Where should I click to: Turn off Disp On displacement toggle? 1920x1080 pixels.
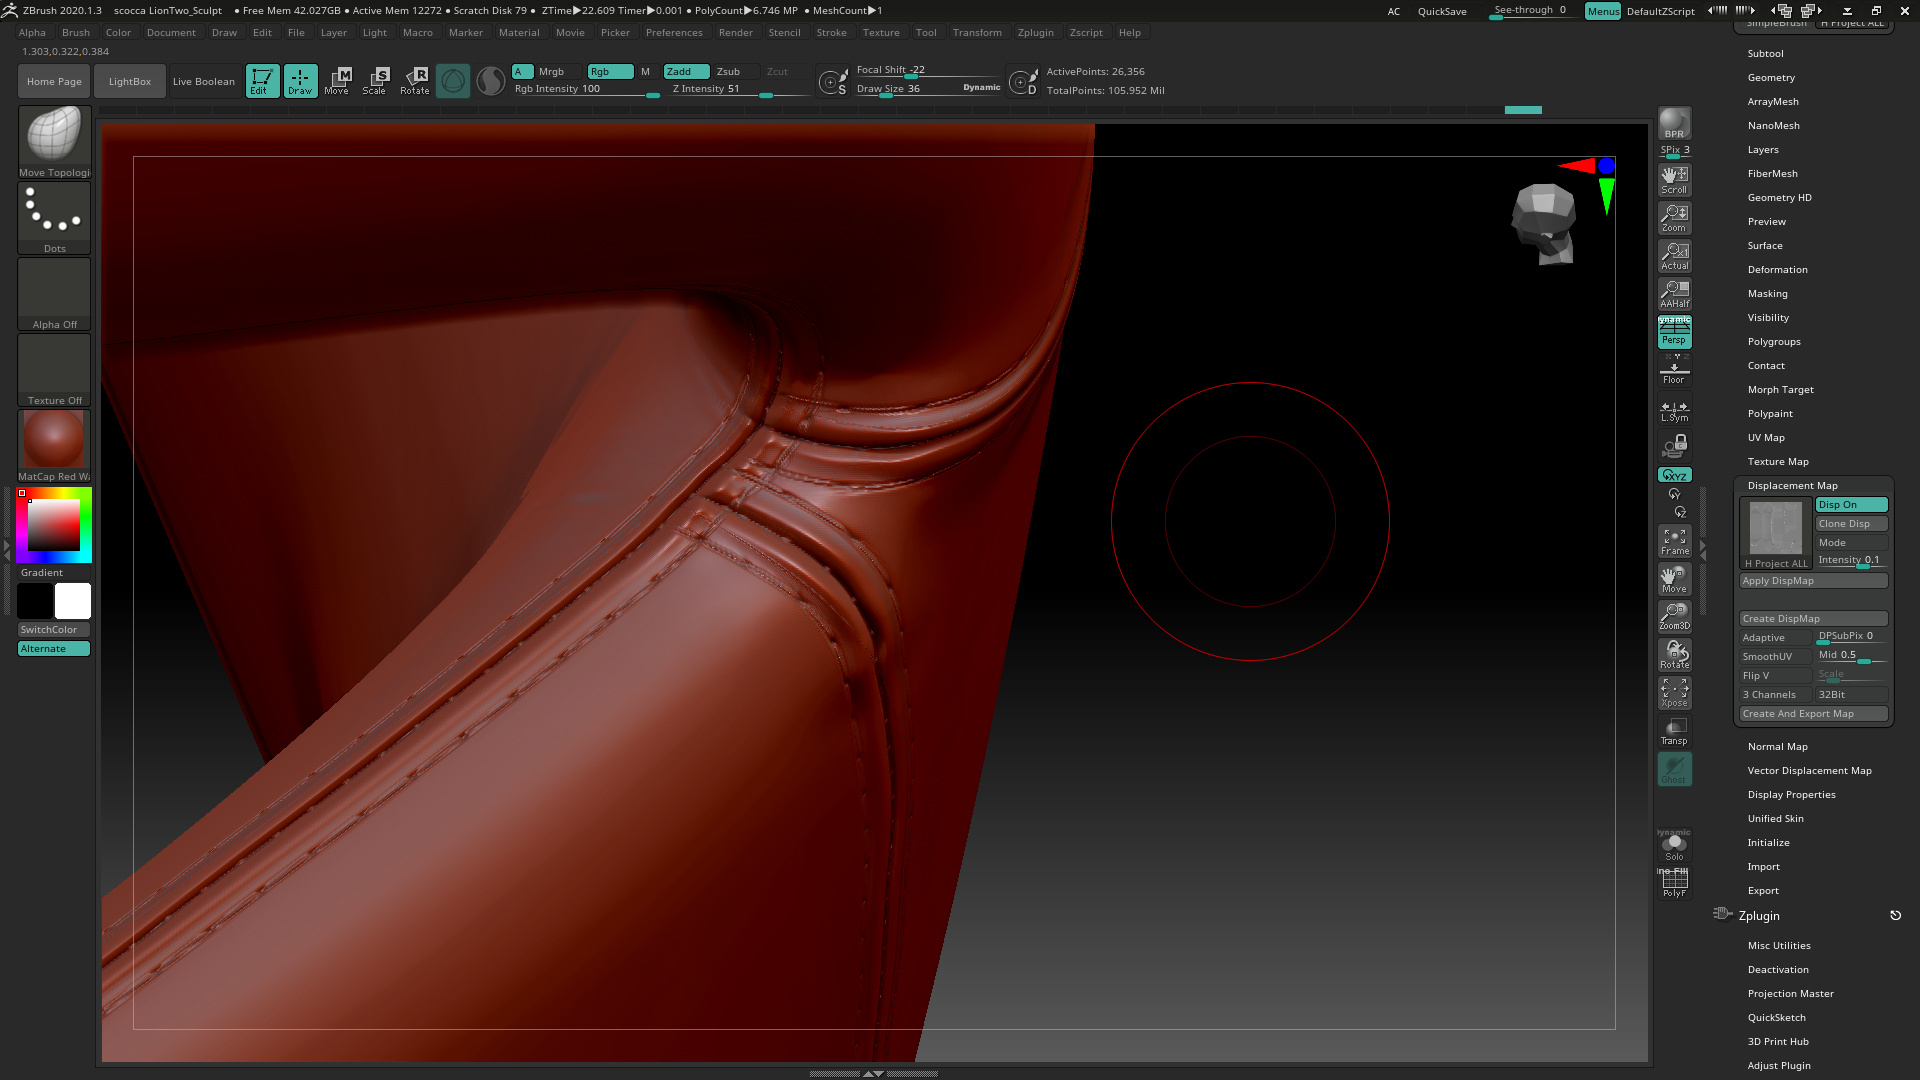tap(1851, 505)
